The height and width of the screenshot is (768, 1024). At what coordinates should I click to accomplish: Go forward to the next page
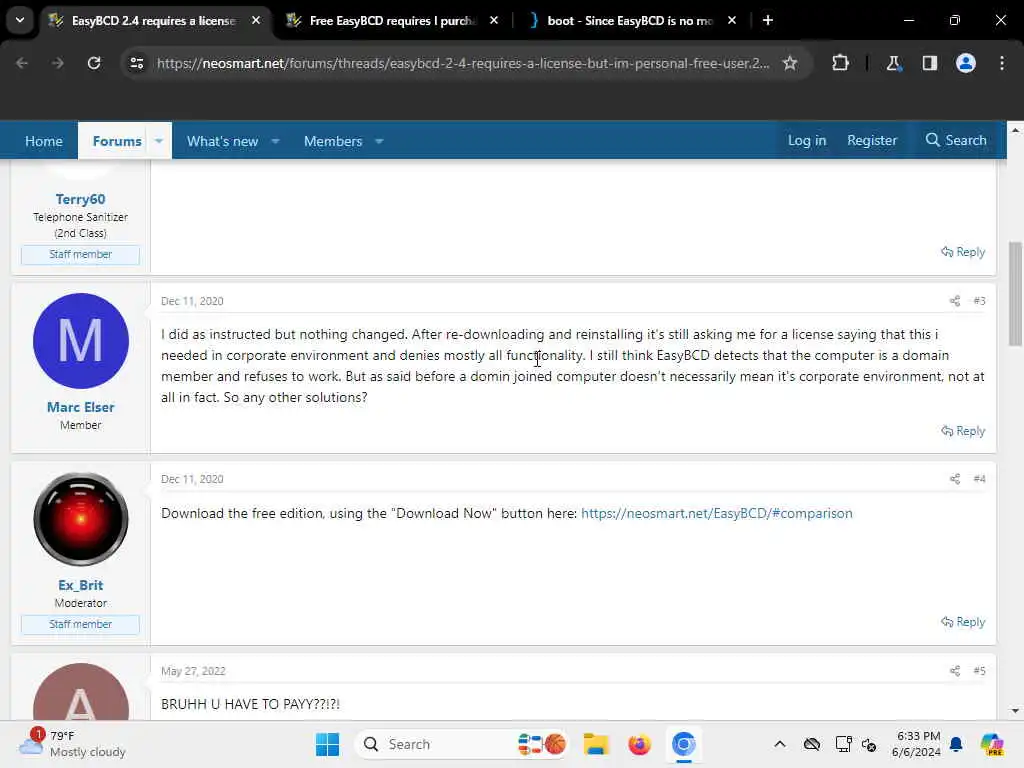[x=57, y=63]
